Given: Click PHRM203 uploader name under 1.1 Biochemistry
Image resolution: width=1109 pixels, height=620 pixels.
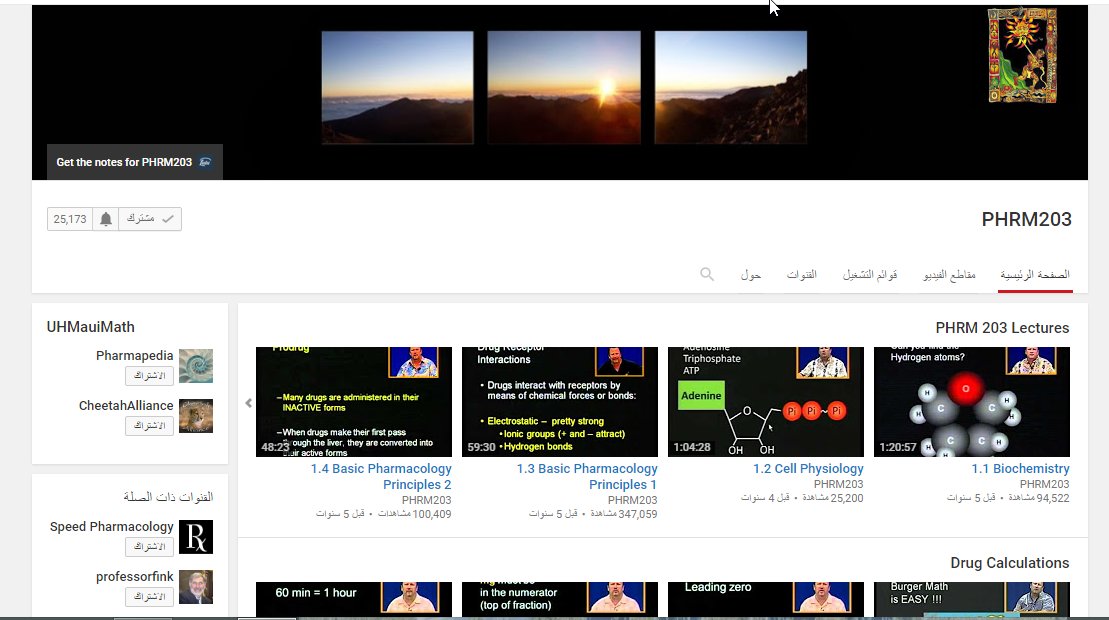Looking at the screenshot, I should point(1045,484).
